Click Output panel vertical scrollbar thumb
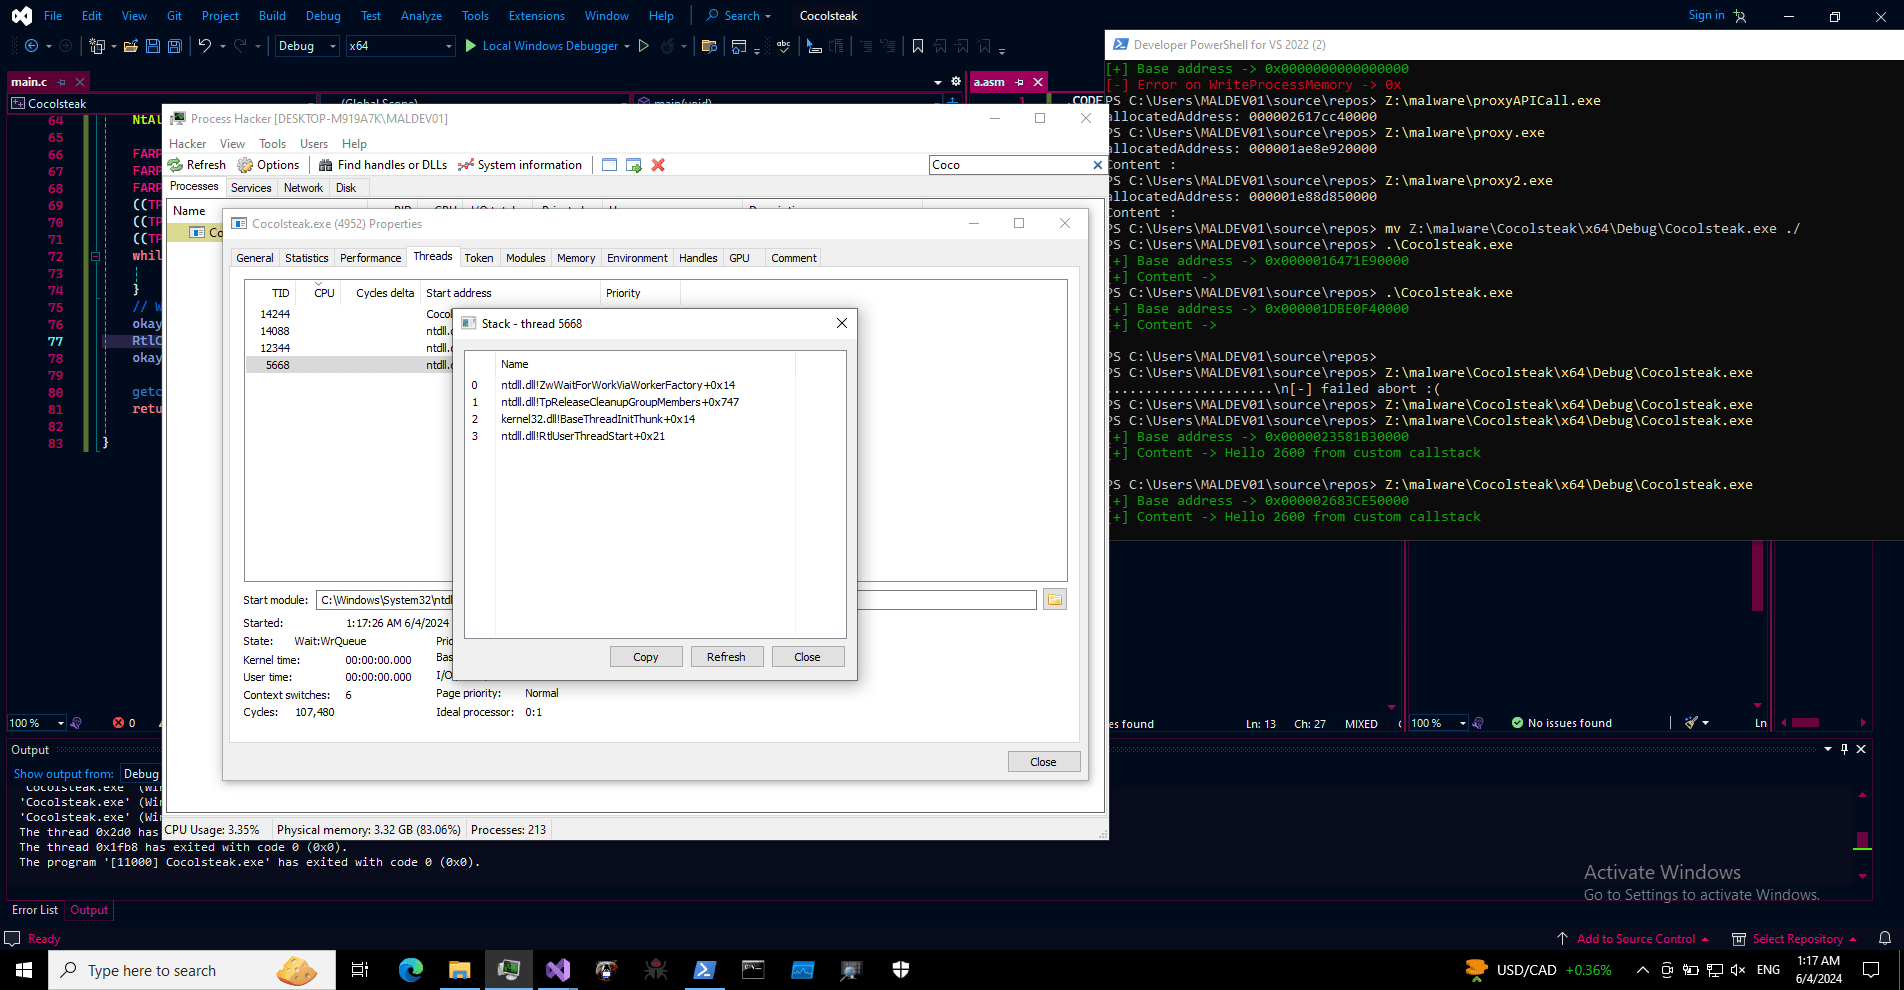 pyautogui.click(x=1862, y=839)
